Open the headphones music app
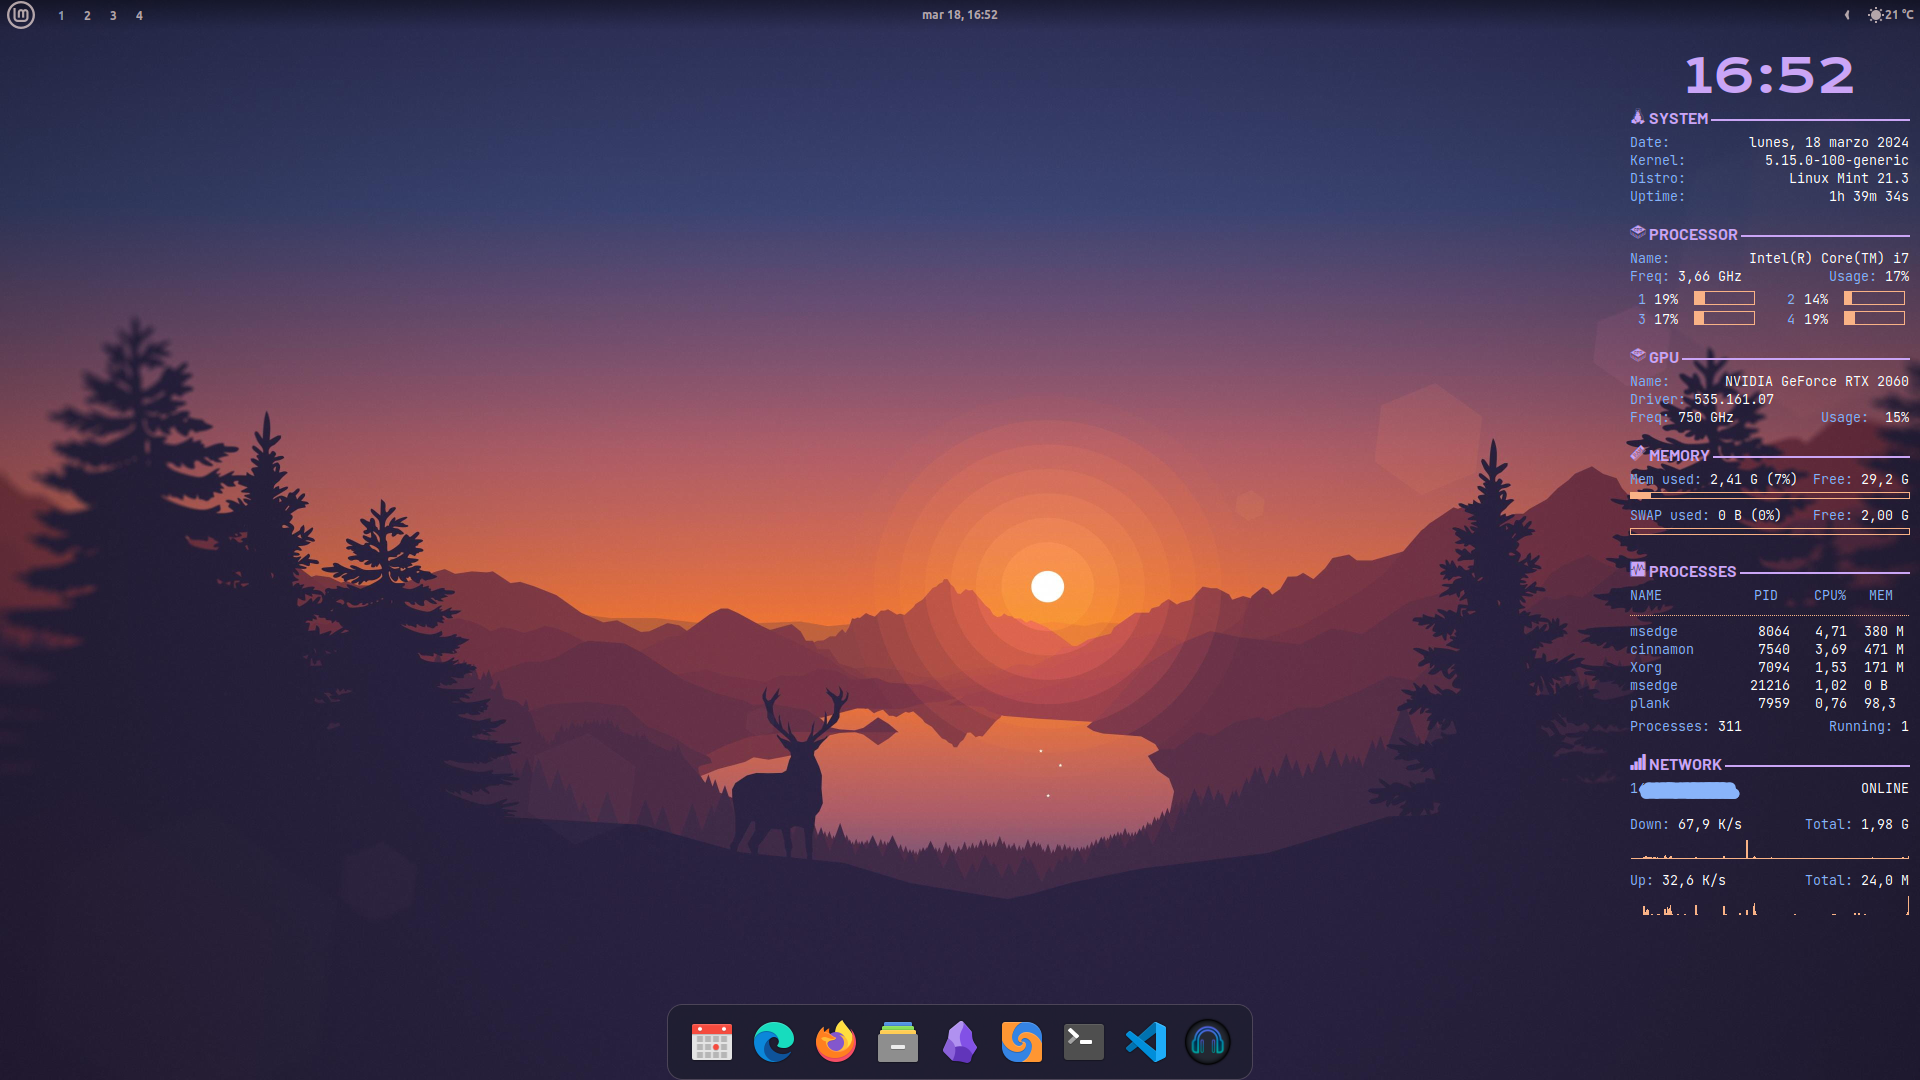1920x1080 pixels. (1208, 1042)
